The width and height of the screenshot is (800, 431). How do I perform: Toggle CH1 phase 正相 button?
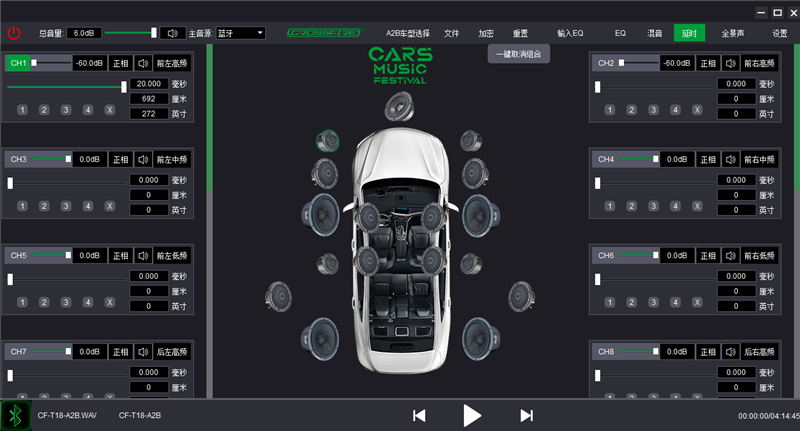(x=121, y=63)
